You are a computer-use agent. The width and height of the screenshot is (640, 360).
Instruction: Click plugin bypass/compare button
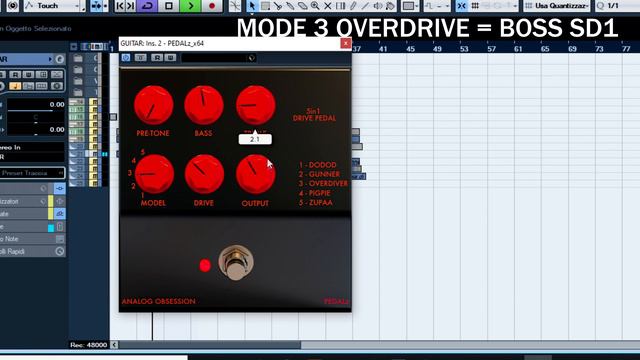tap(140, 58)
